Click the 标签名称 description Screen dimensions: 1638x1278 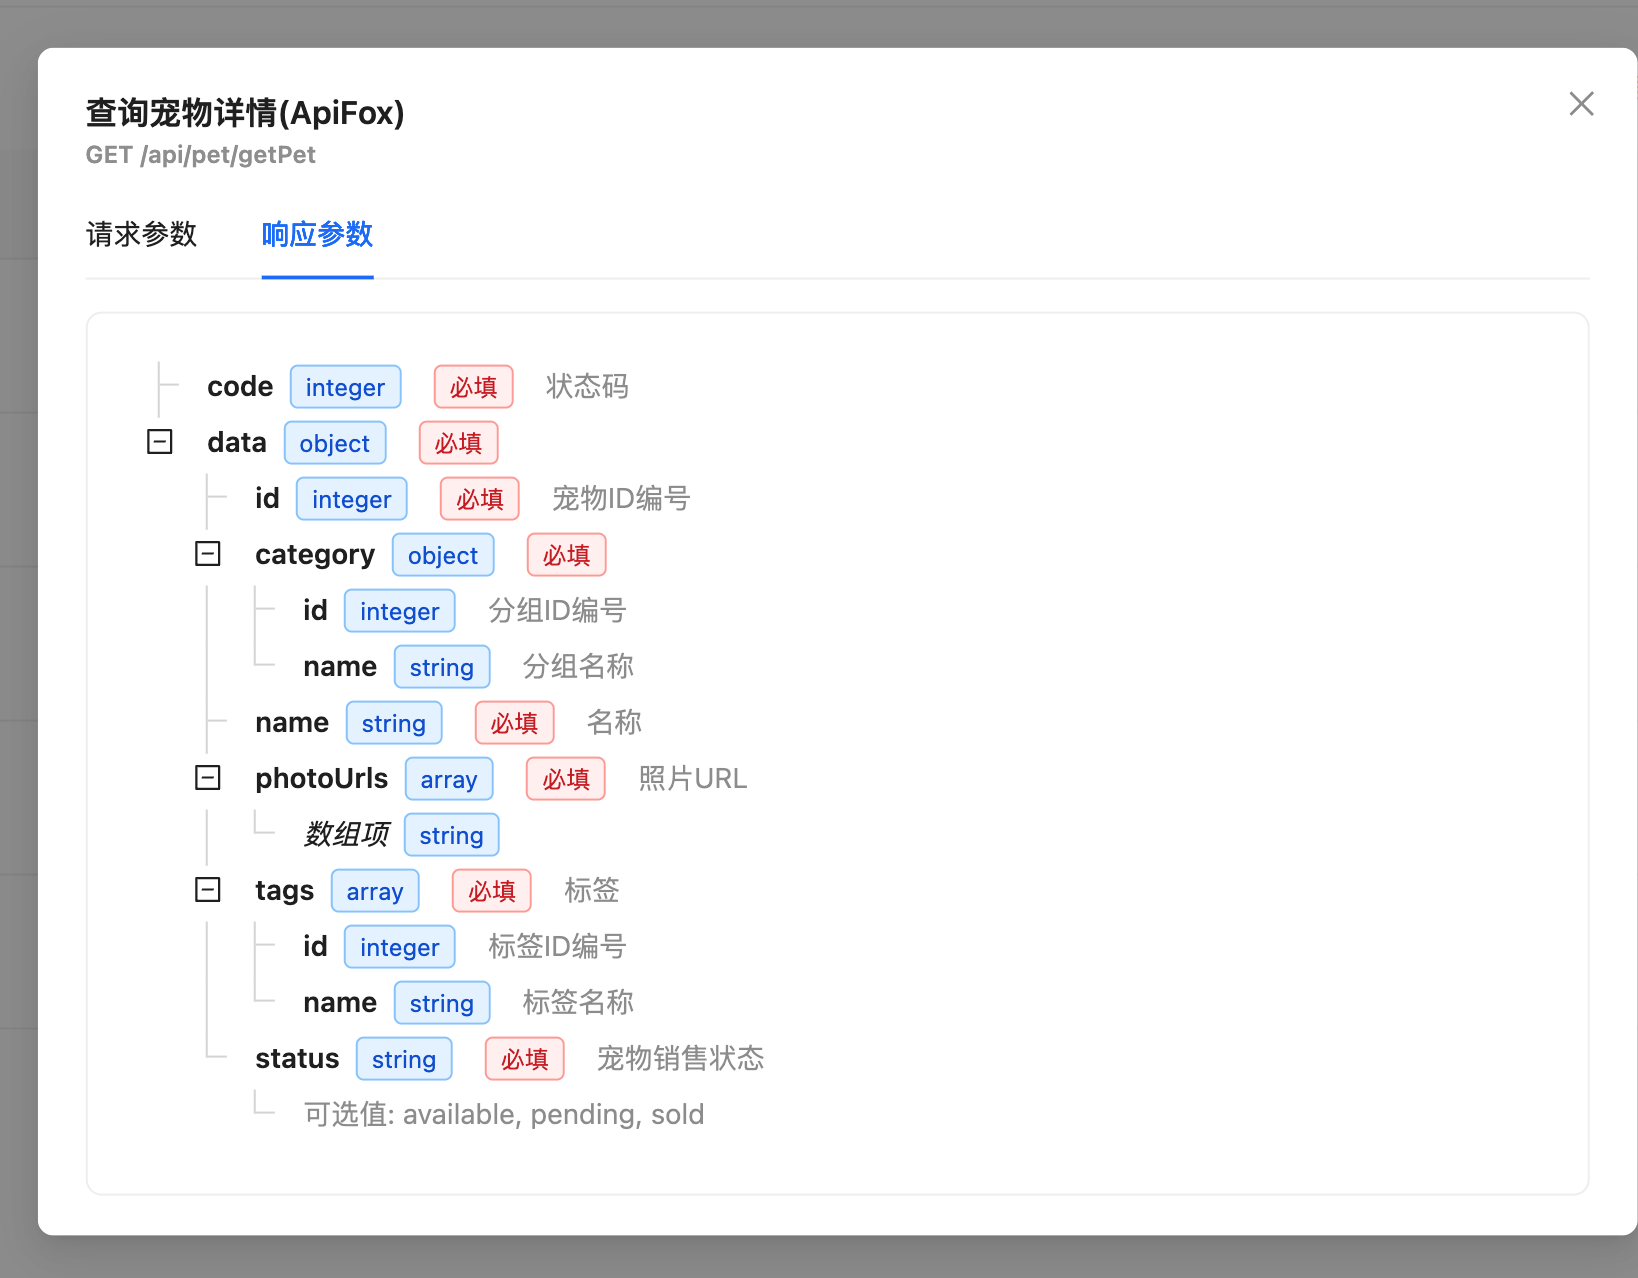click(x=578, y=1002)
